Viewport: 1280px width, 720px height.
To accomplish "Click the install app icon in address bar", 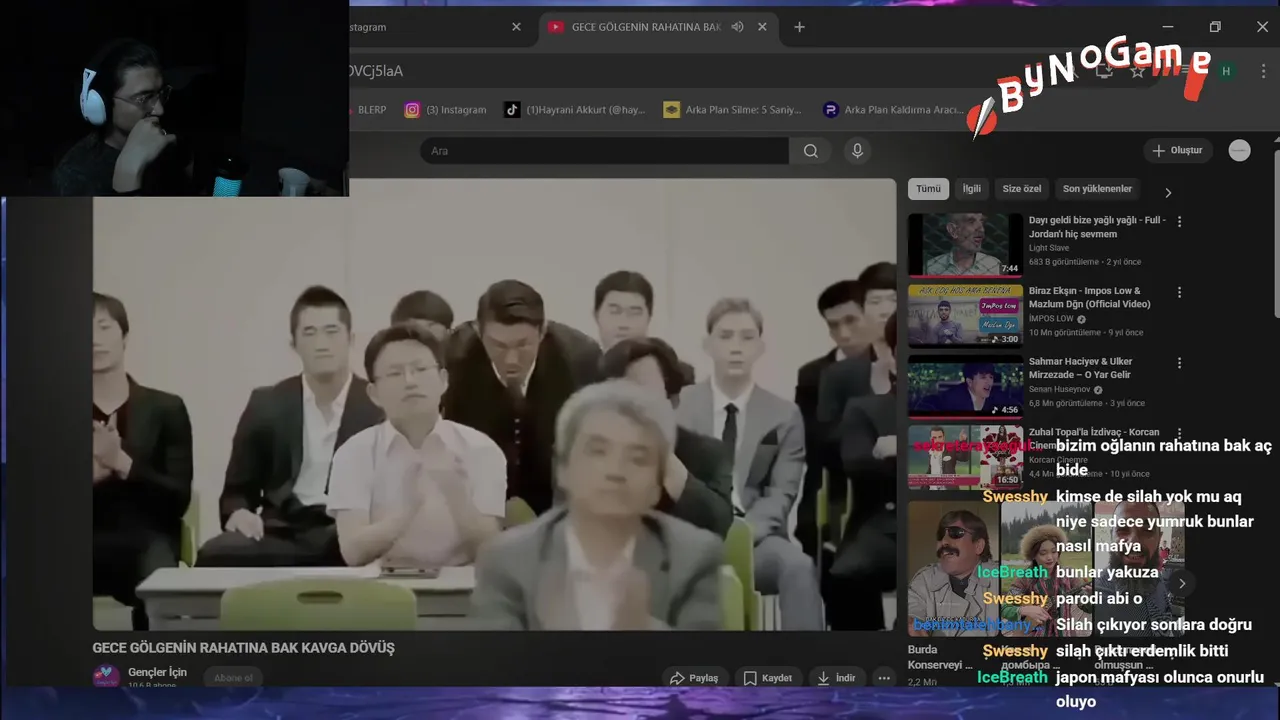I will coord(1104,71).
